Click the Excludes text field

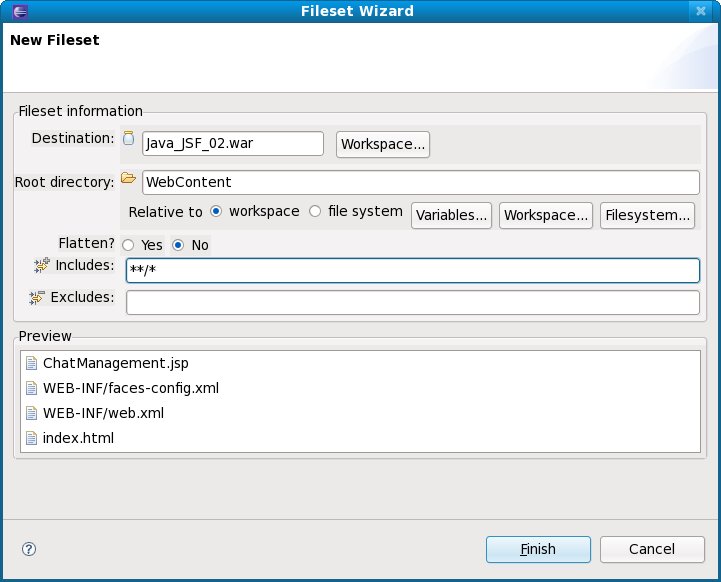[412, 302]
